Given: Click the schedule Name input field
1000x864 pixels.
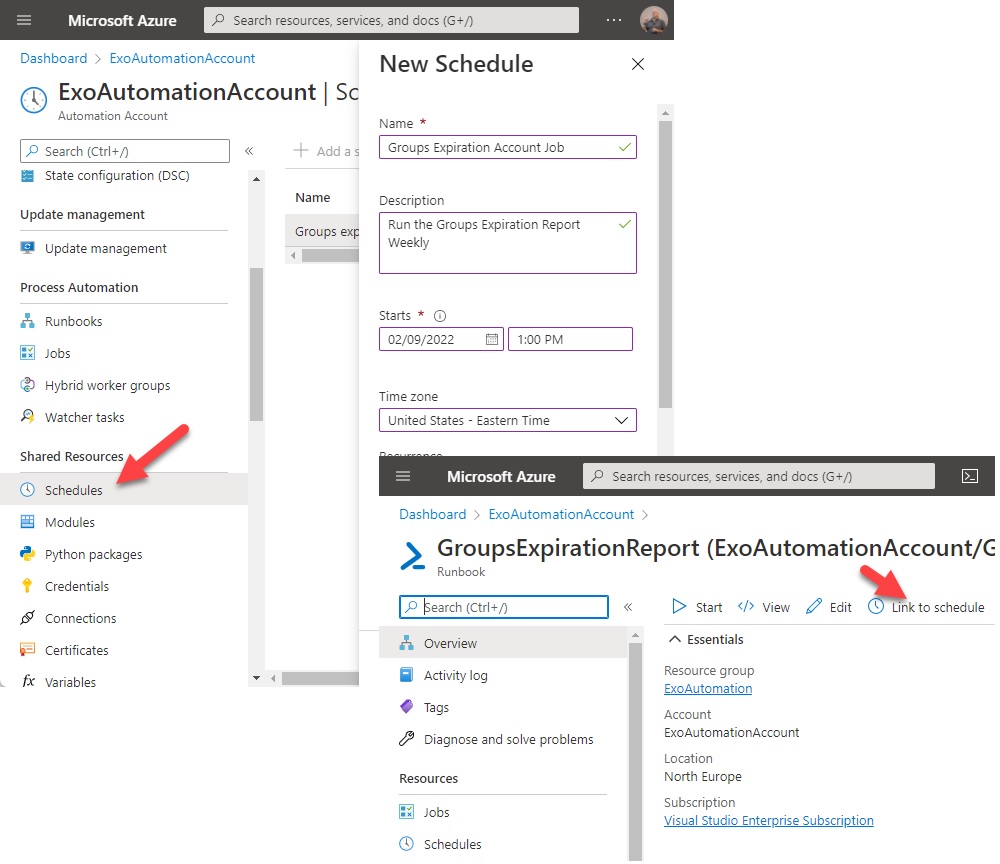Looking at the screenshot, I should click(508, 147).
